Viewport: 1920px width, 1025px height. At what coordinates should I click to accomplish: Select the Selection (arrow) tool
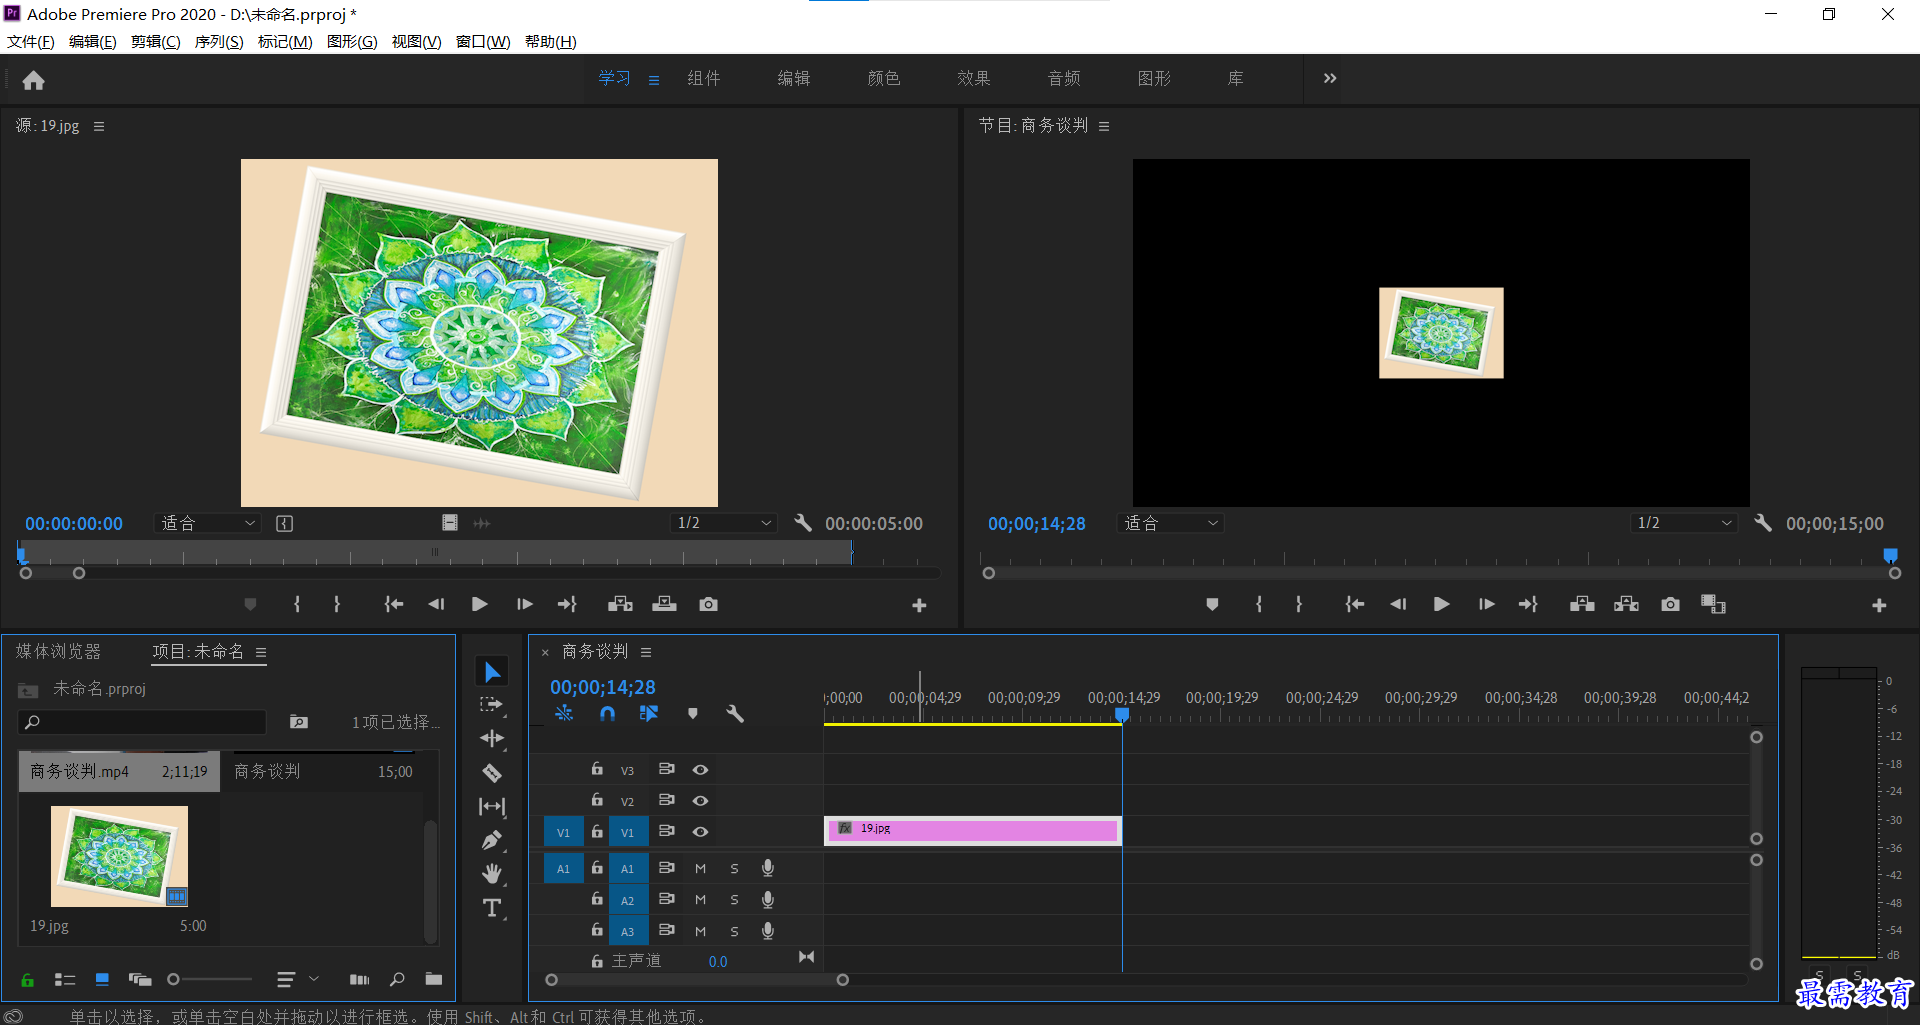(x=492, y=672)
